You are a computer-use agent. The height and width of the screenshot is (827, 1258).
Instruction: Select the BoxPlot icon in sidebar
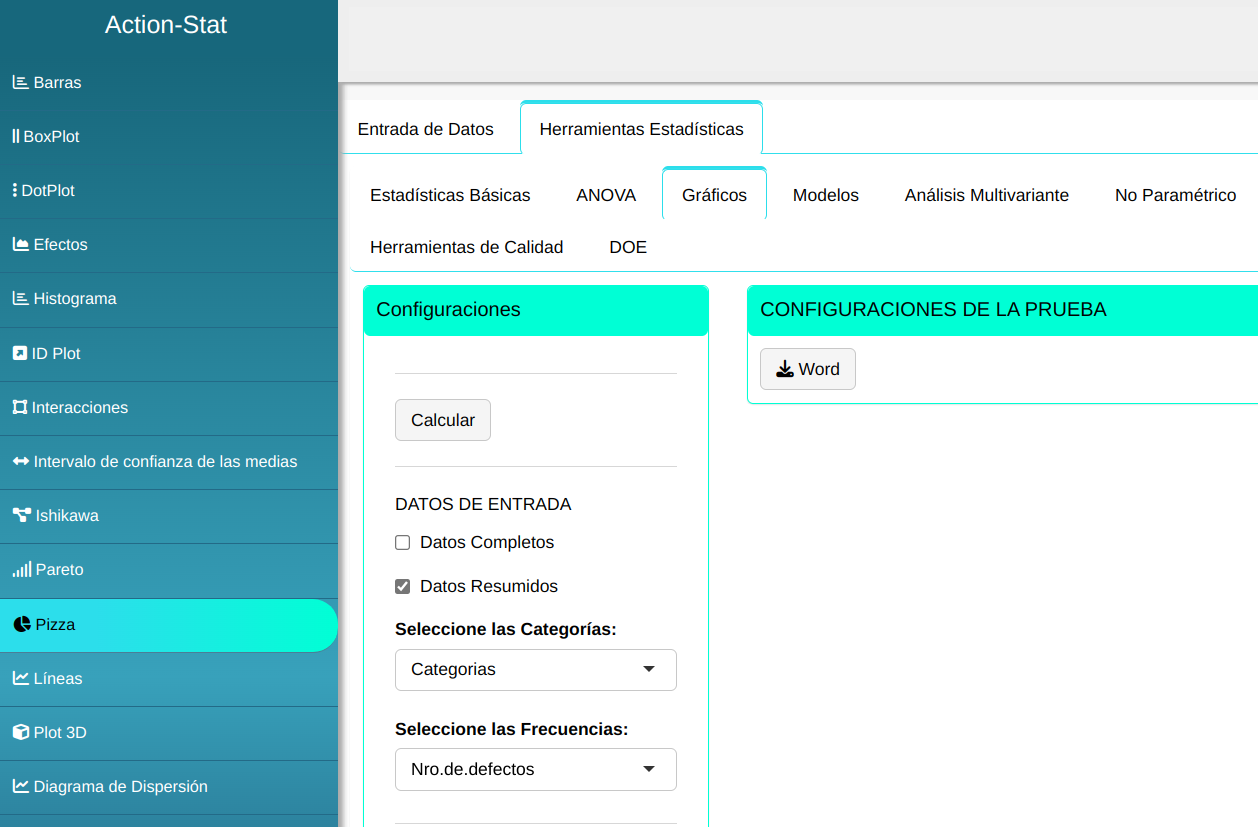pos(15,137)
